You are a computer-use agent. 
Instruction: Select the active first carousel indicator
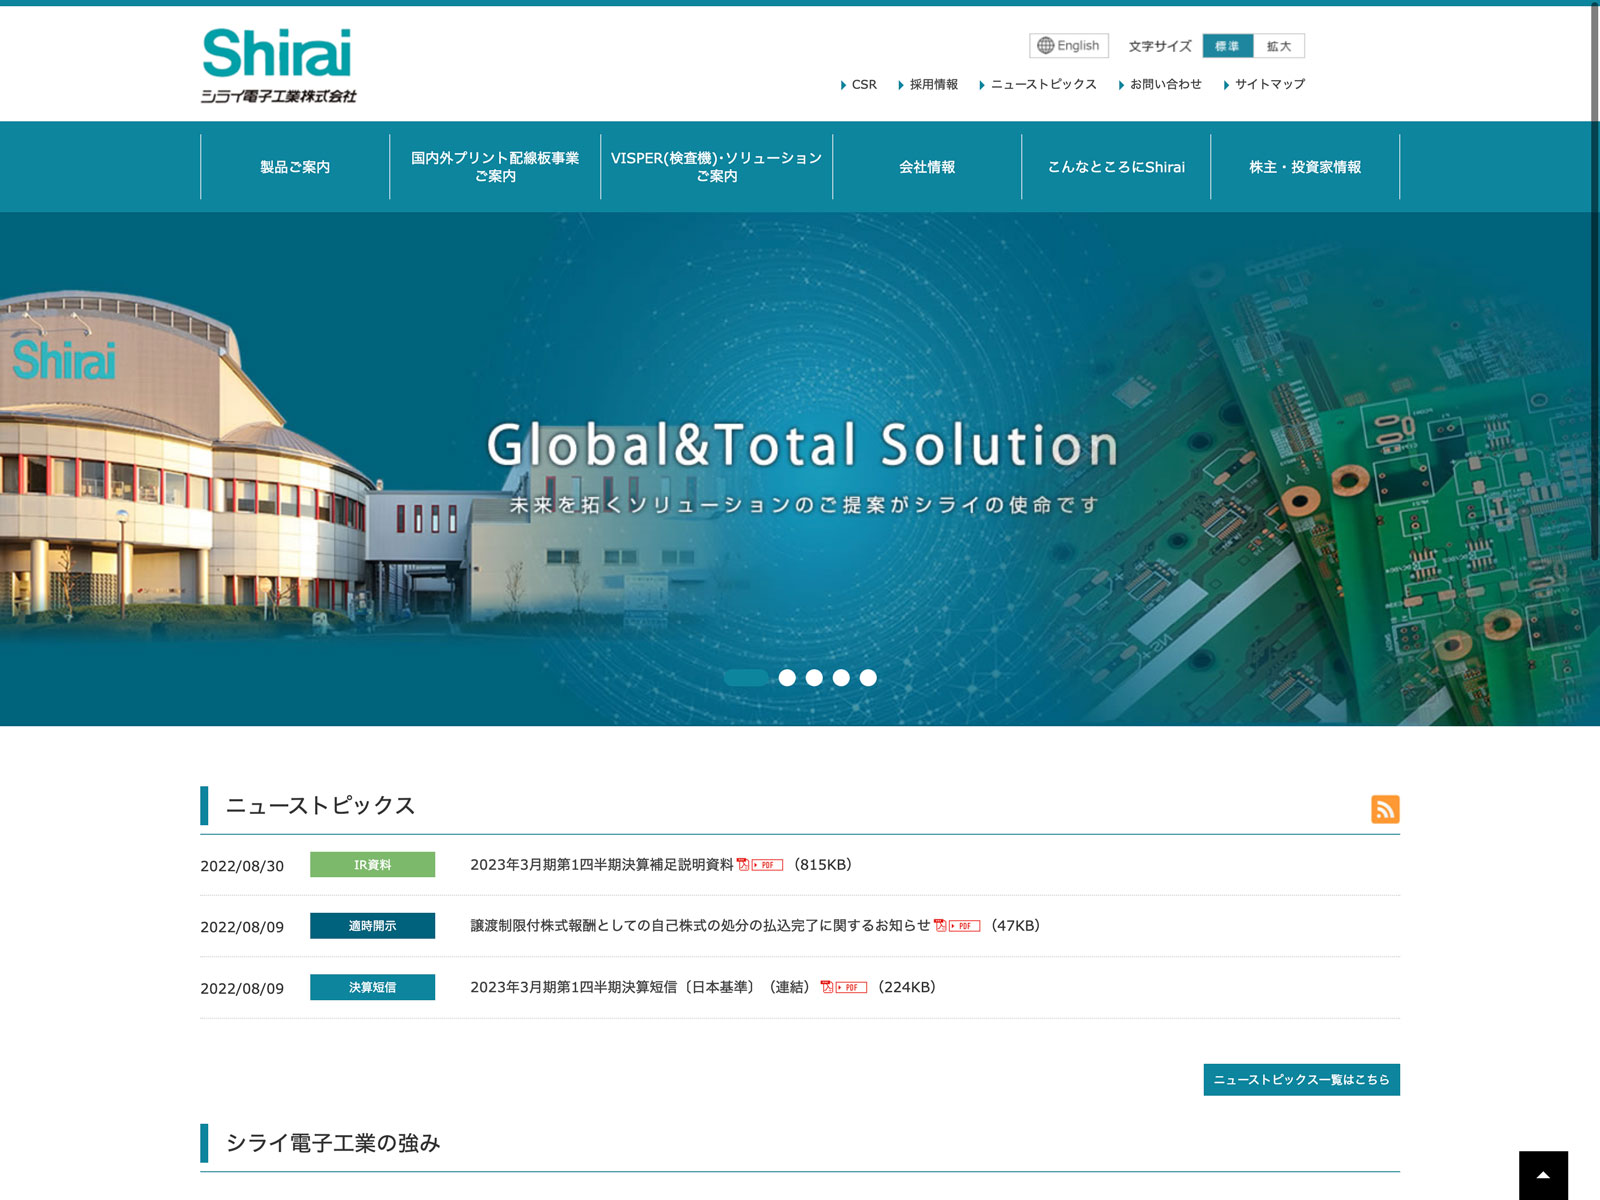click(746, 678)
